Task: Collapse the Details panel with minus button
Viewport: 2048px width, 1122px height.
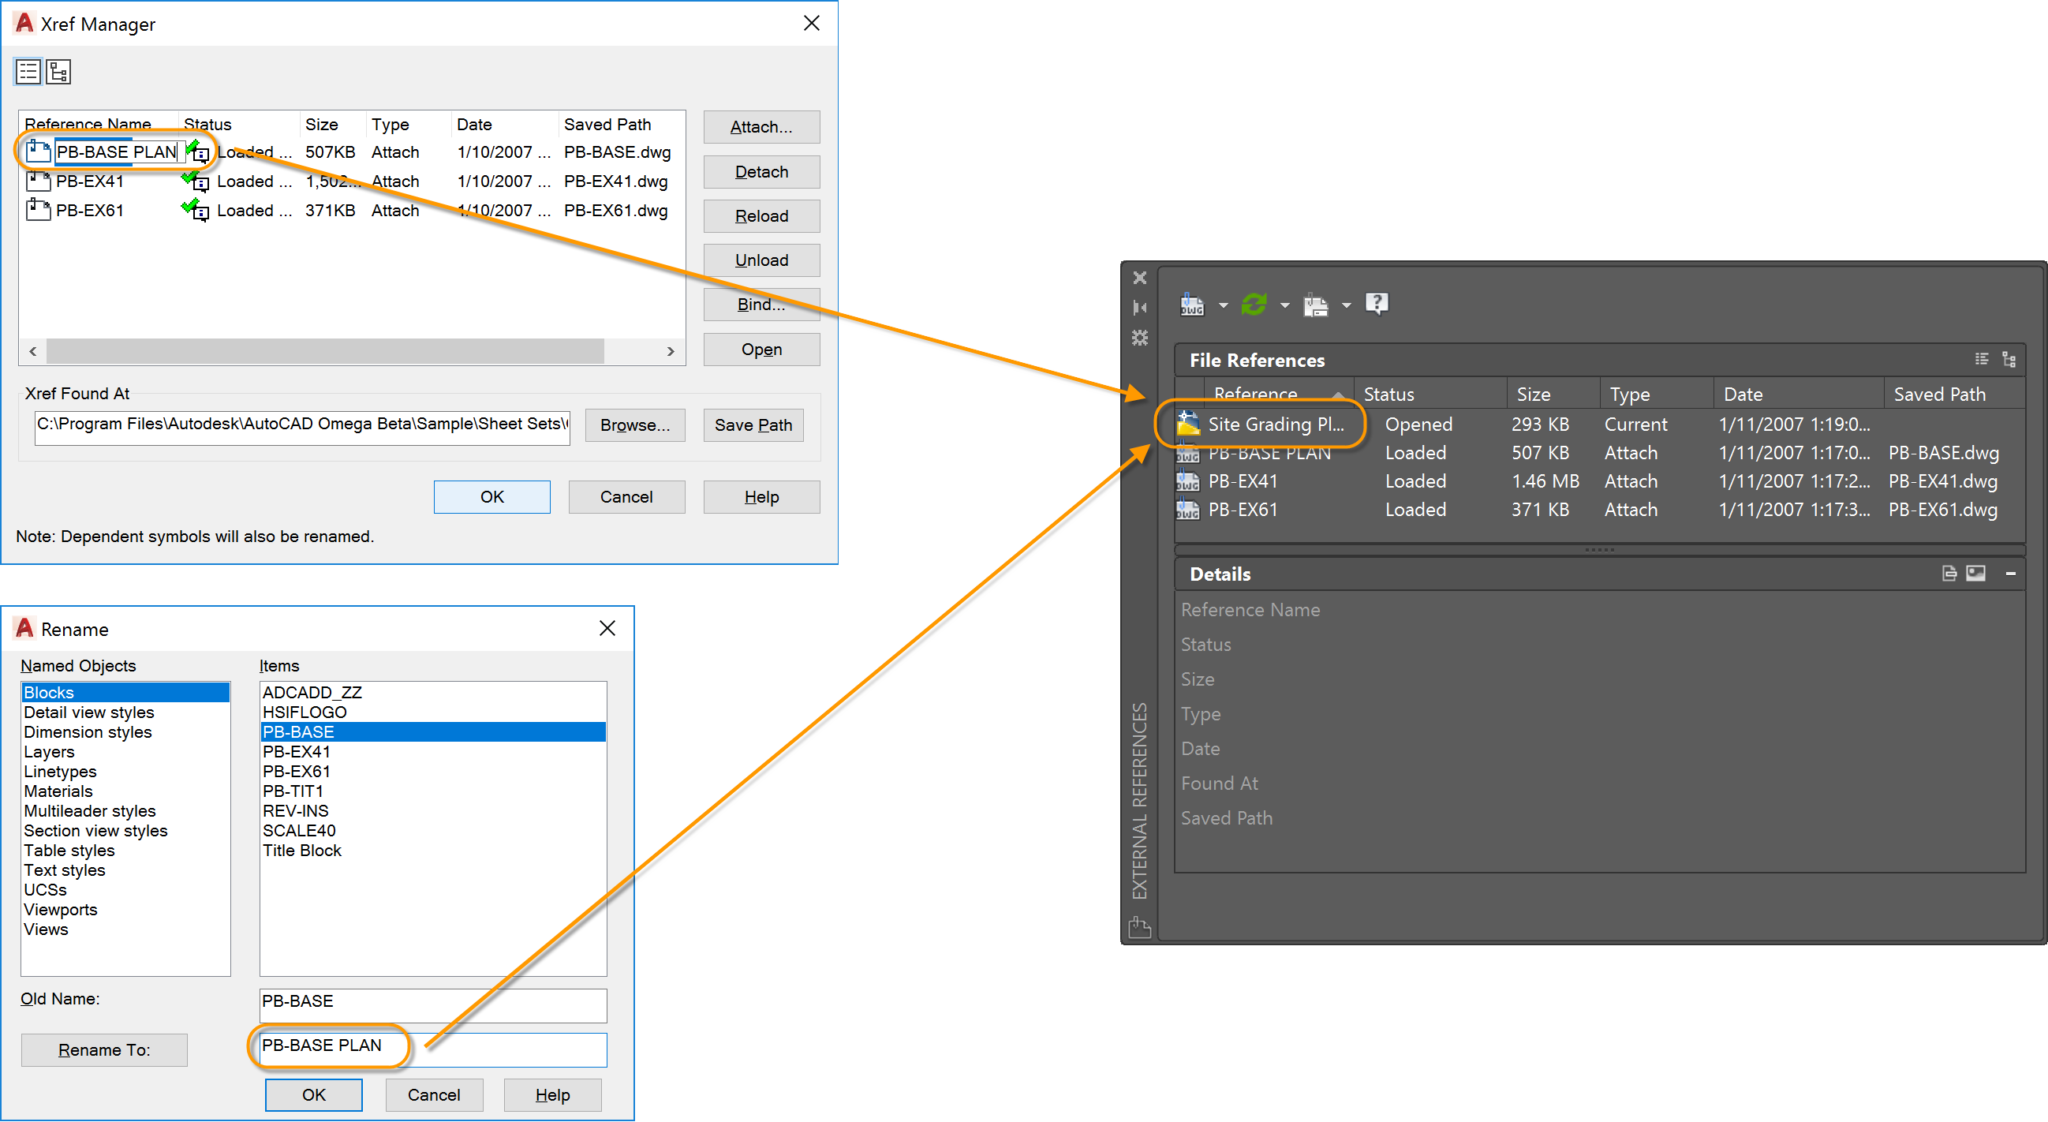Action: pos(2011,574)
